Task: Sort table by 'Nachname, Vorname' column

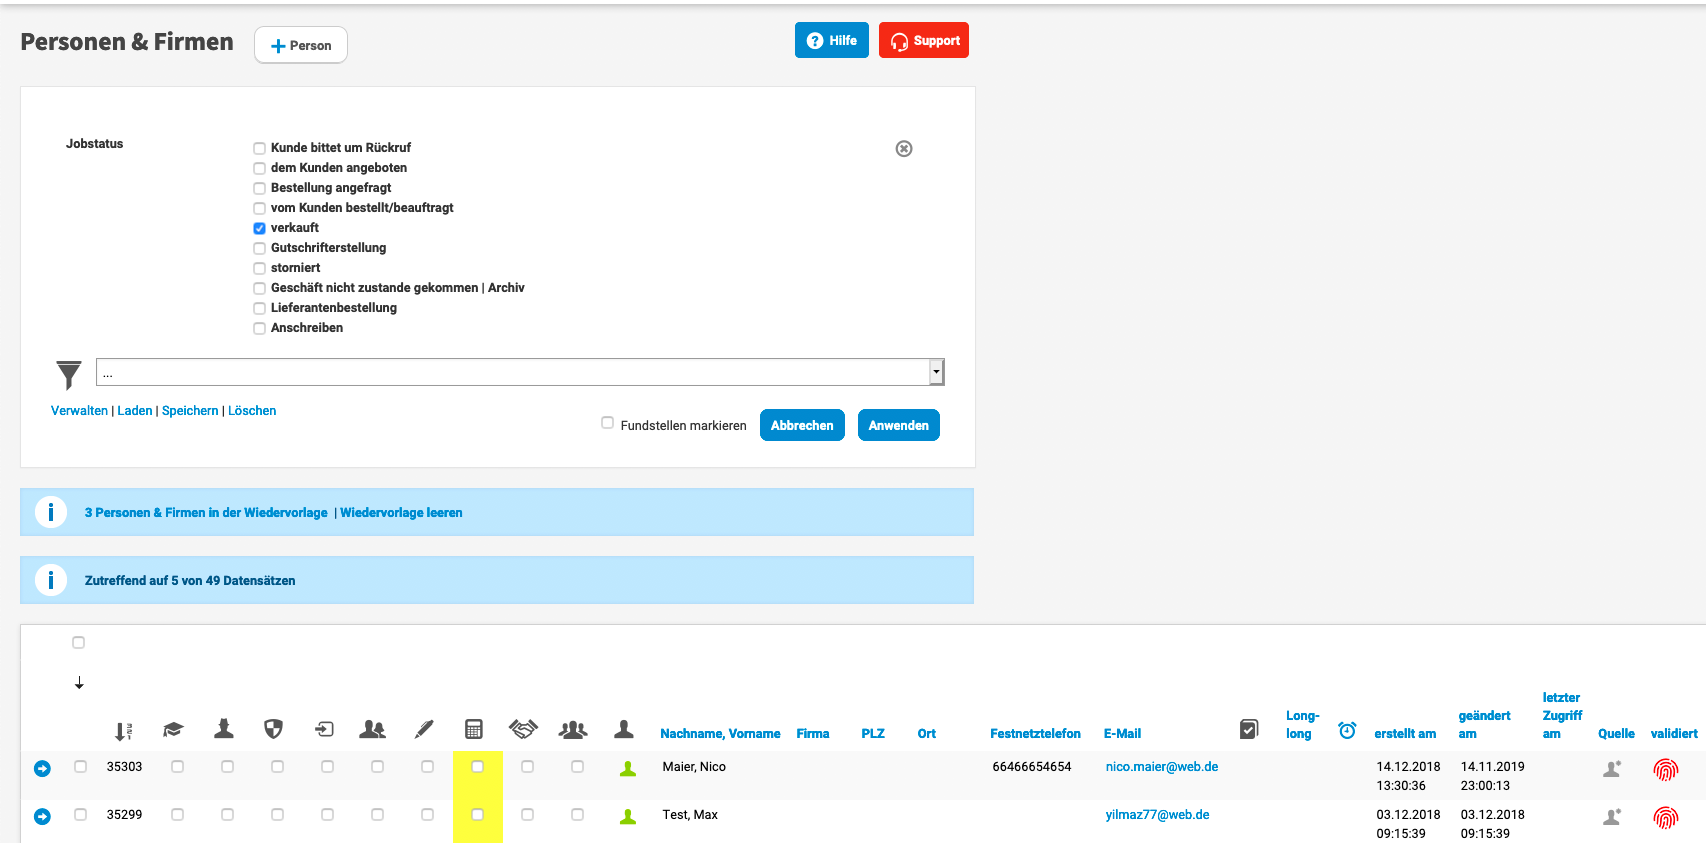Action: tap(720, 734)
